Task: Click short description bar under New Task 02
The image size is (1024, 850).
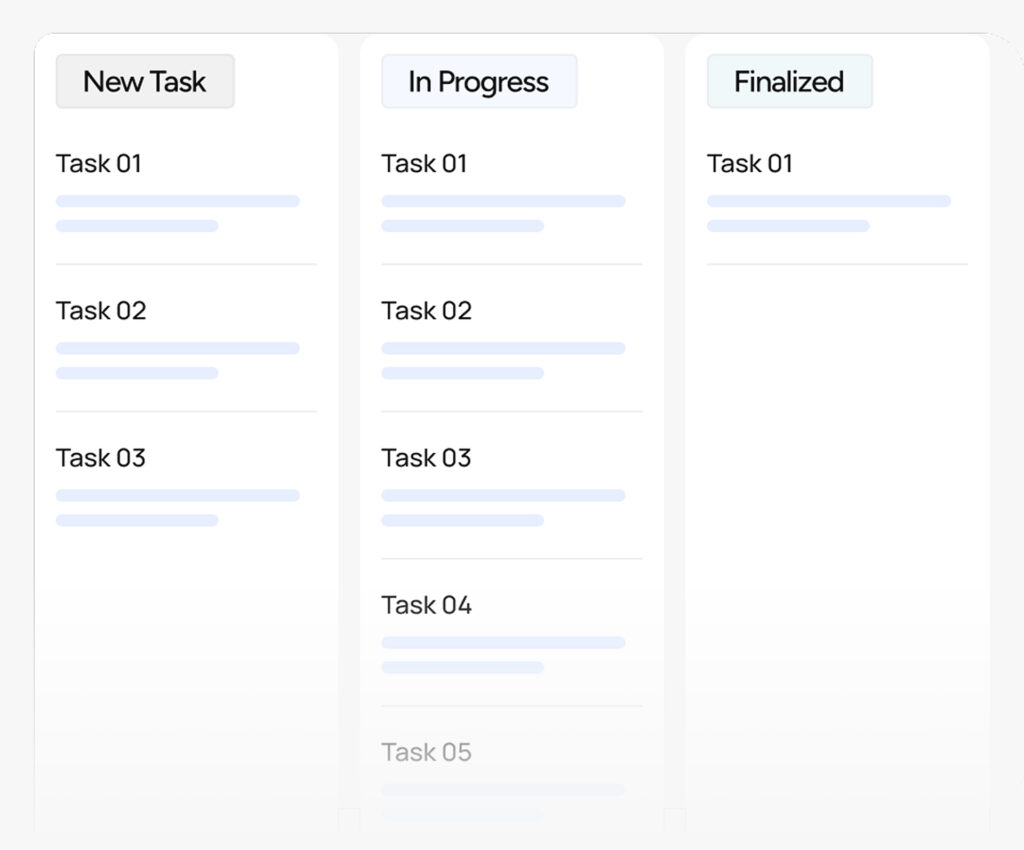Action: (137, 373)
